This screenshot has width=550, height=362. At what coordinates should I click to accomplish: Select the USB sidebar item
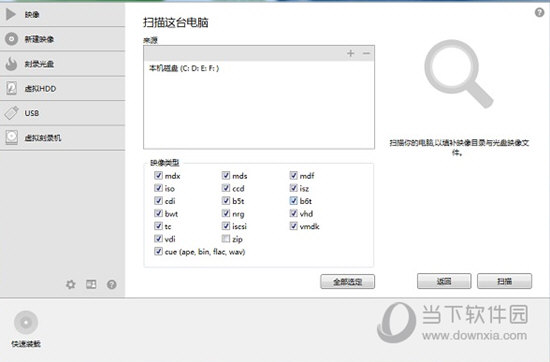62,113
